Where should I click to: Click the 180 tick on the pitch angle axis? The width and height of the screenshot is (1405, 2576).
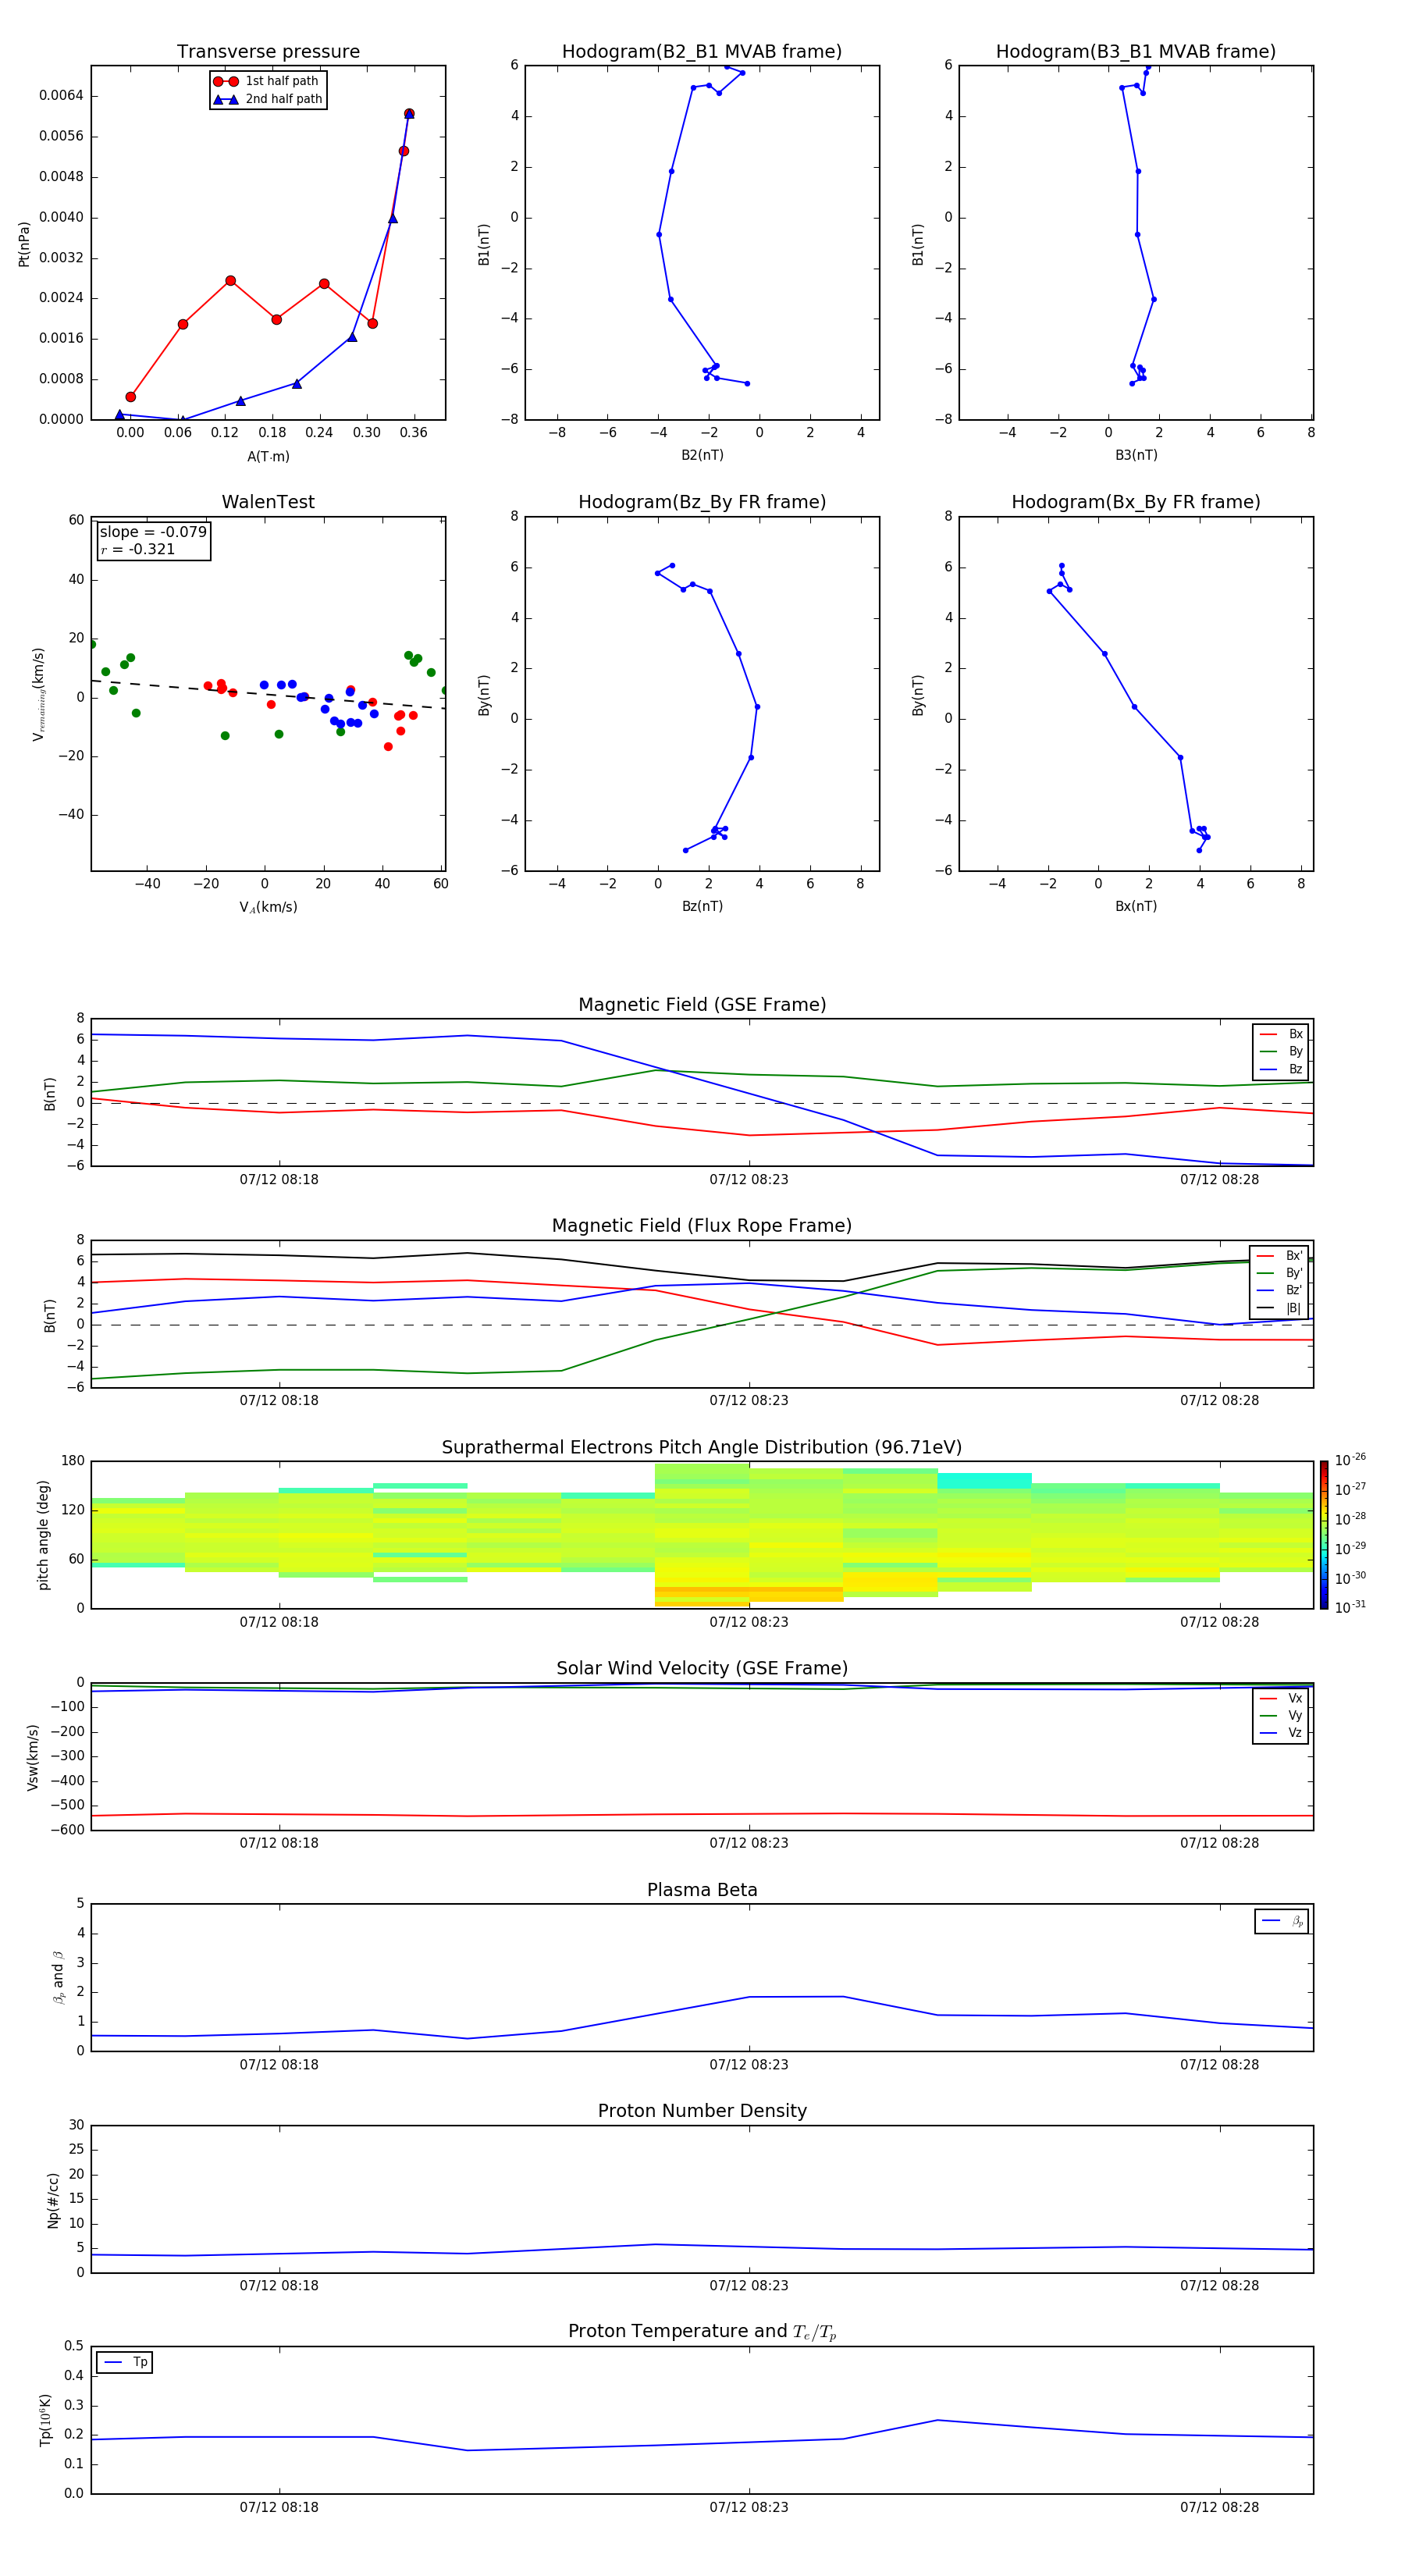[73, 1461]
